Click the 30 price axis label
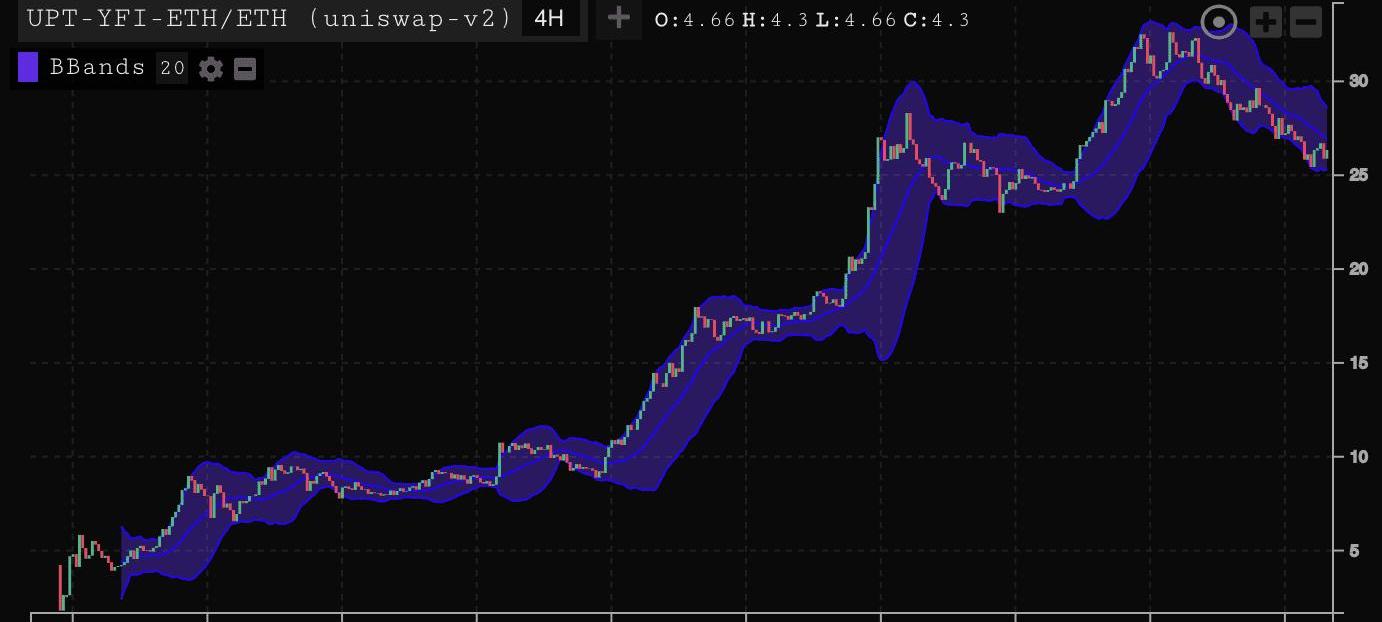1382x622 pixels. tap(1358, 81)
